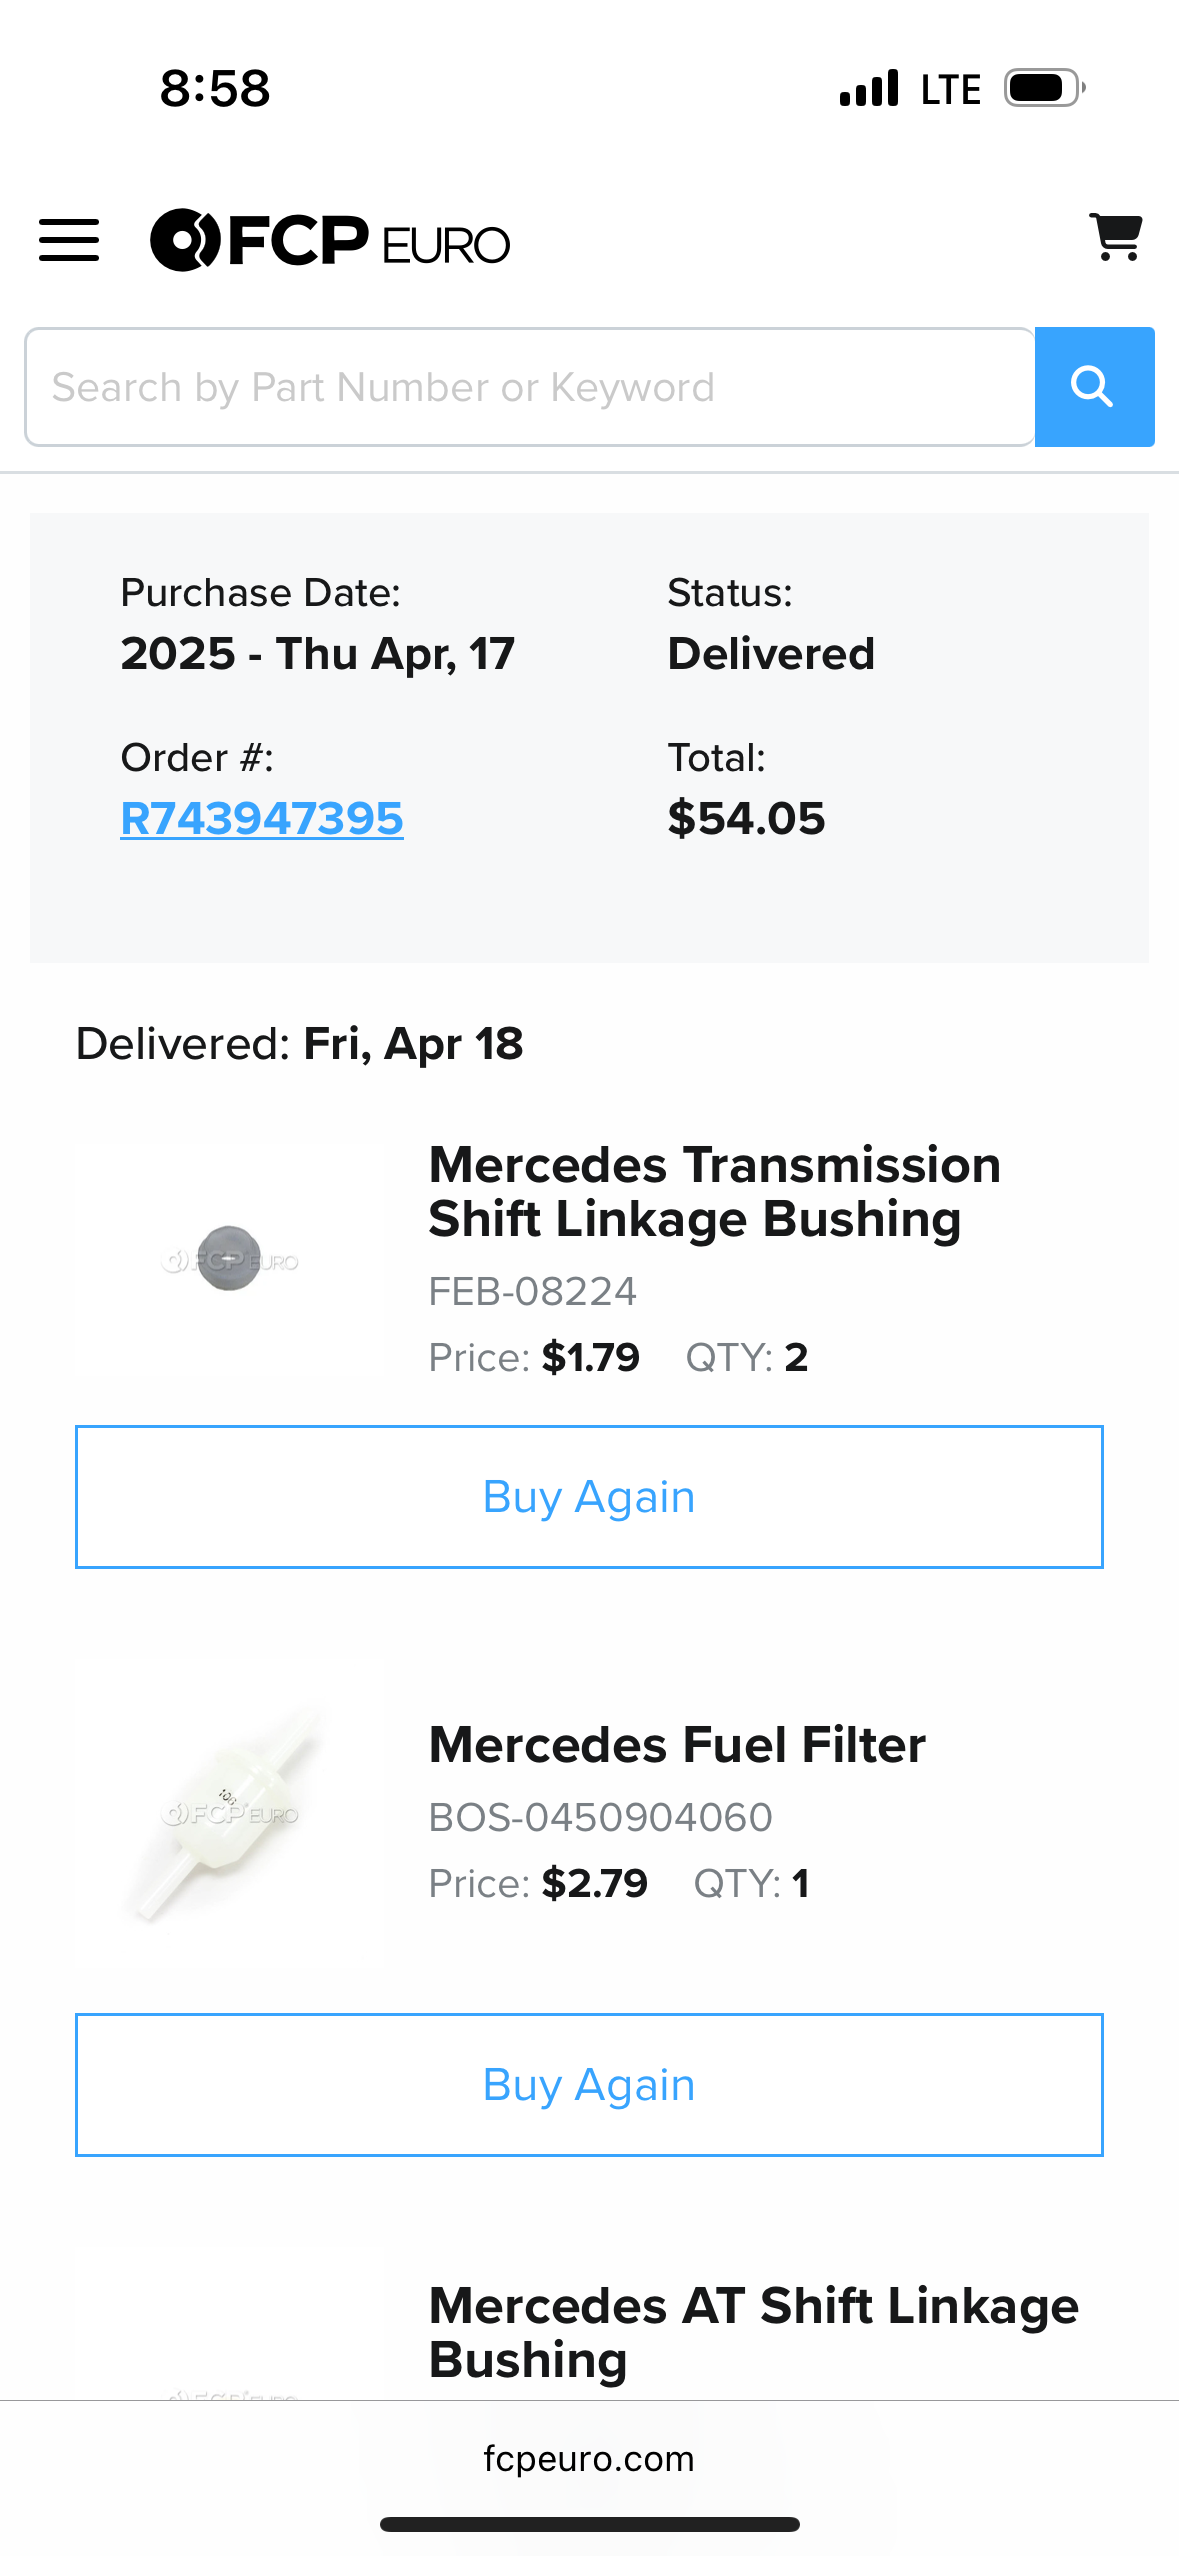Tap the blue search magnifier button
Image resolution: width=1179 pixels, height=2556 pixels.
pos(1094,387)
